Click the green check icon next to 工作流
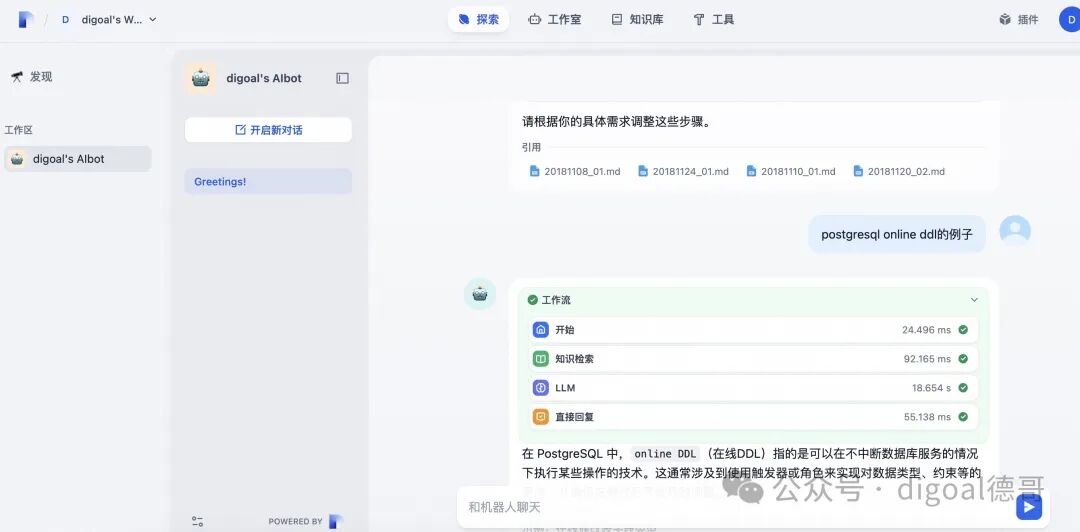The image size is (1080, 532). click(532, 300)
